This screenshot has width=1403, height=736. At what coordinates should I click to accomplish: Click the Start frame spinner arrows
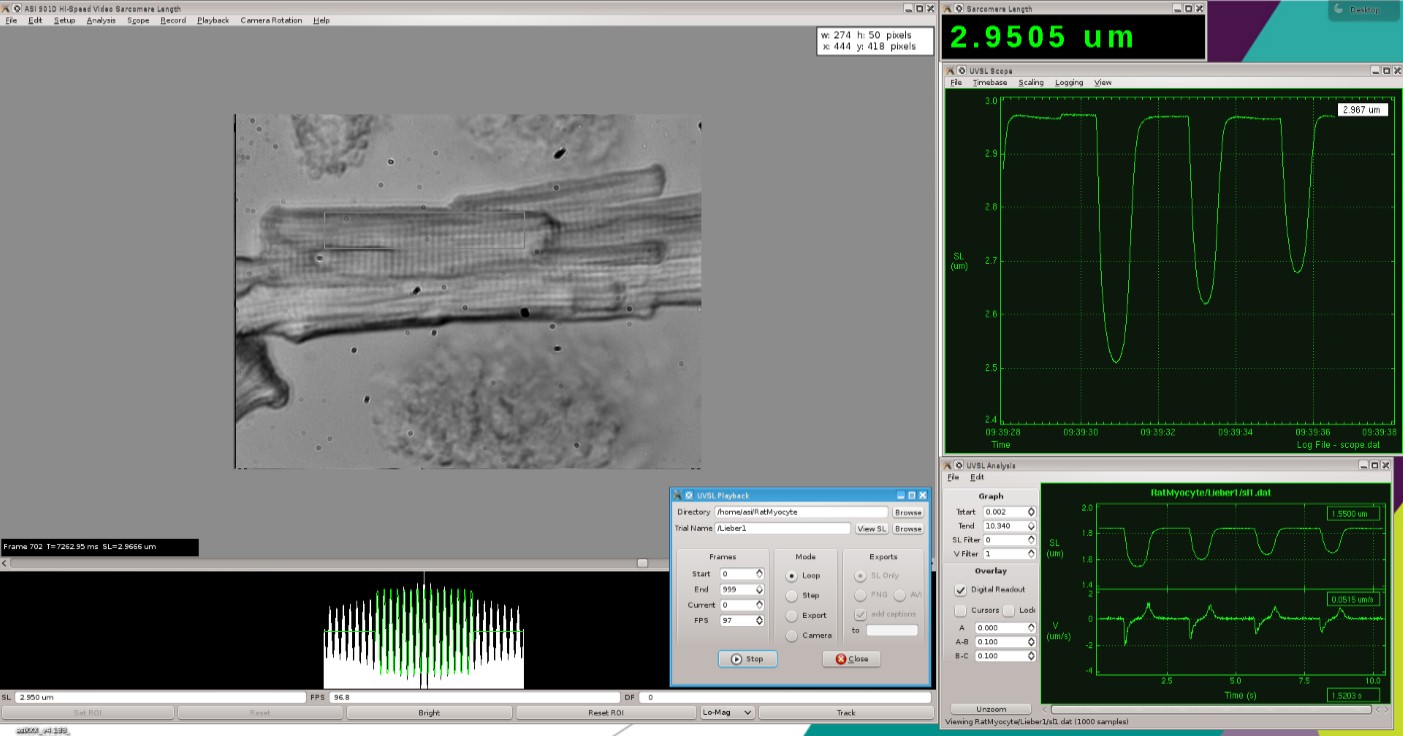pyautogui.click(x=760, y=574)
